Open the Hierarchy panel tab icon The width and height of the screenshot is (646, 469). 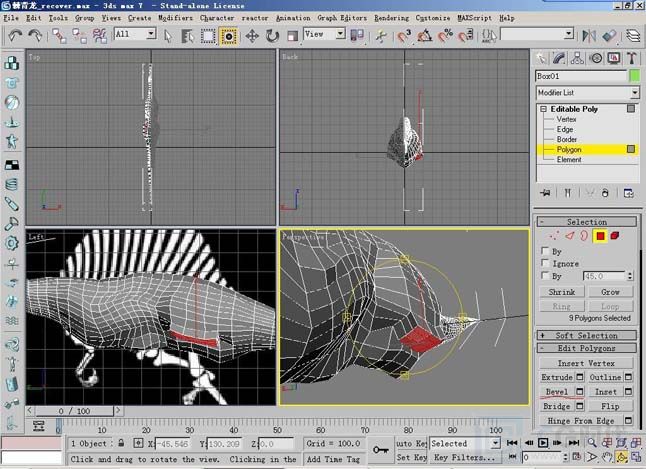pos(577,58)
